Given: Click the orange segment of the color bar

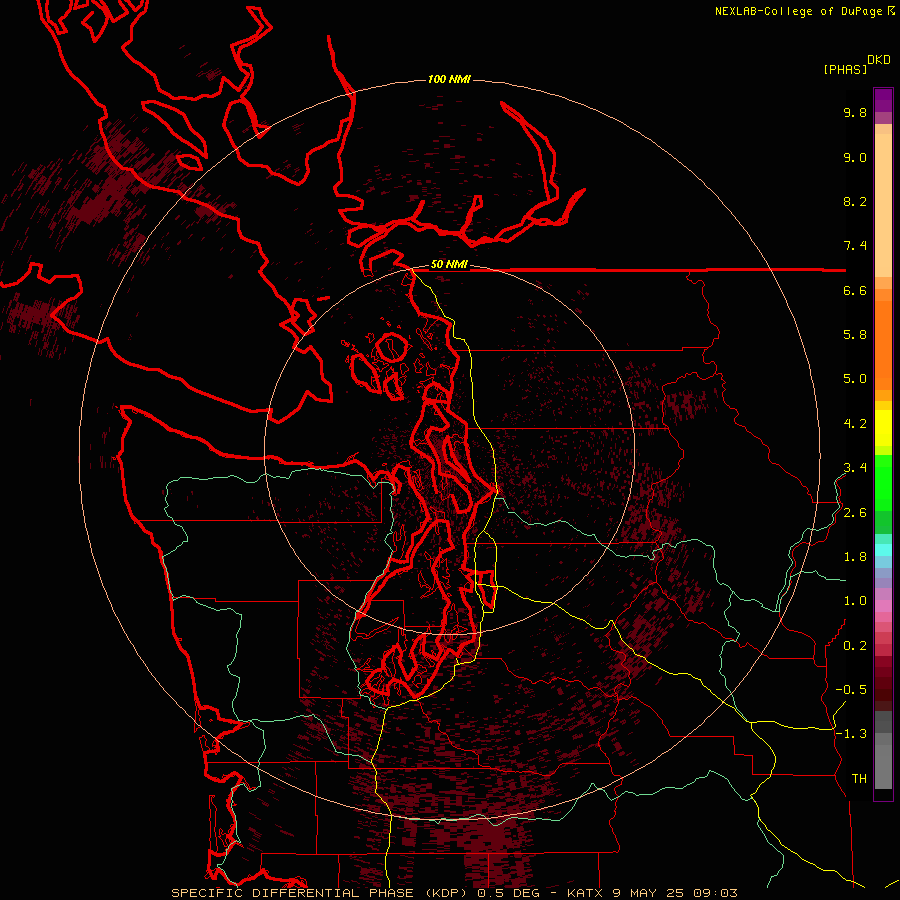Looking at the screenshot, I should (883, 344).
